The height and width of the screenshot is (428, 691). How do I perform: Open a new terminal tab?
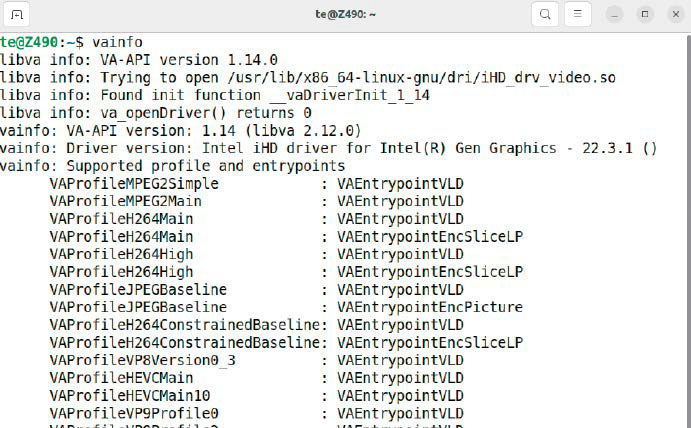[x=16, y=15]
